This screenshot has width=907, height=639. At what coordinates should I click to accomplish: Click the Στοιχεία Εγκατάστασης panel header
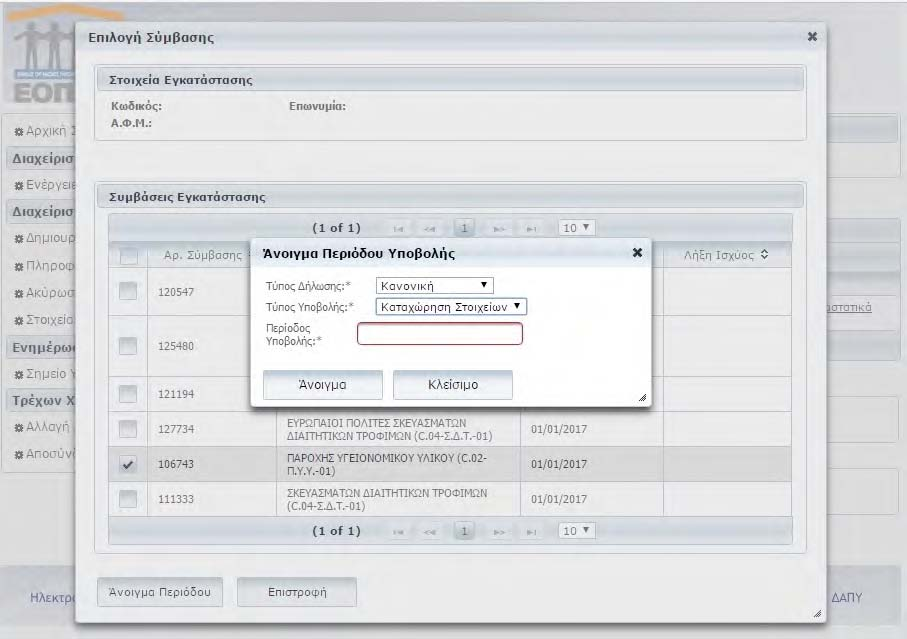click(450, 80)
